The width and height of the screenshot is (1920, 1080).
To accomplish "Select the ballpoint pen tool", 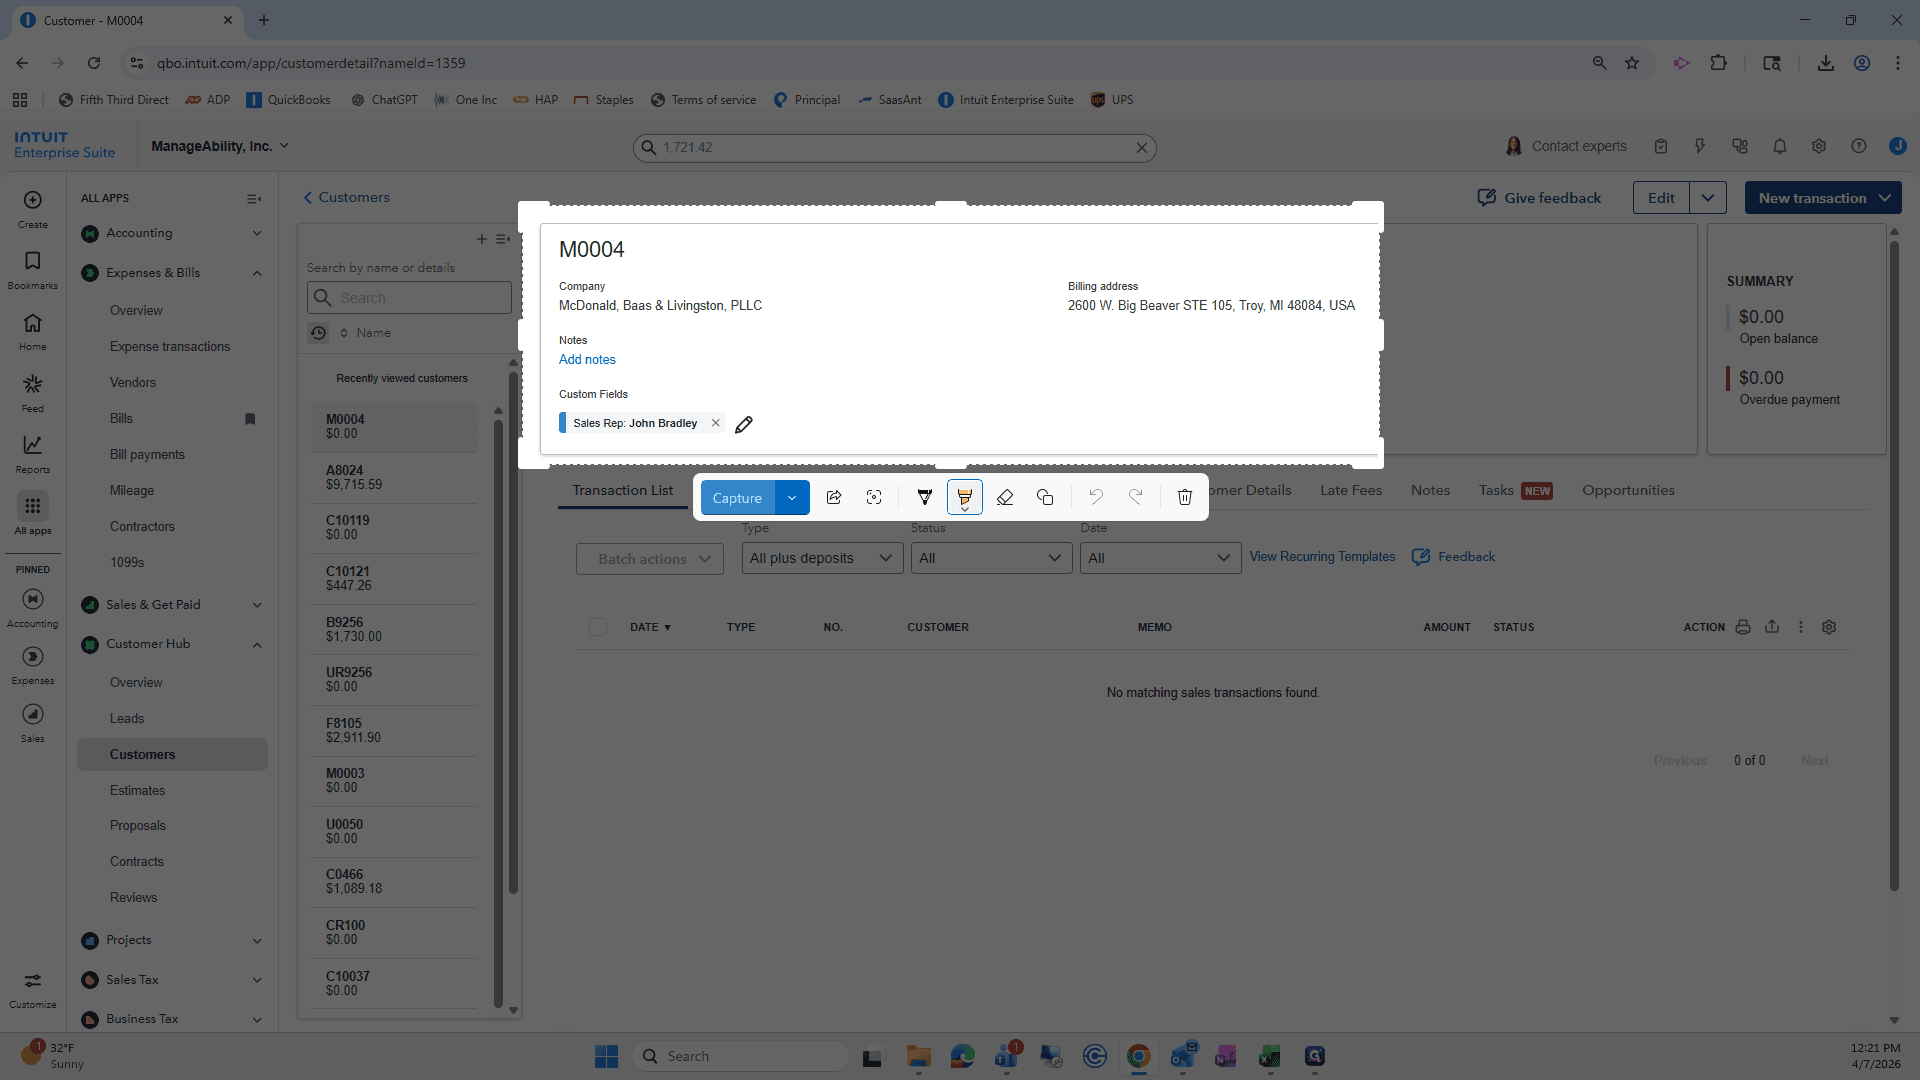I will [925, 497].
